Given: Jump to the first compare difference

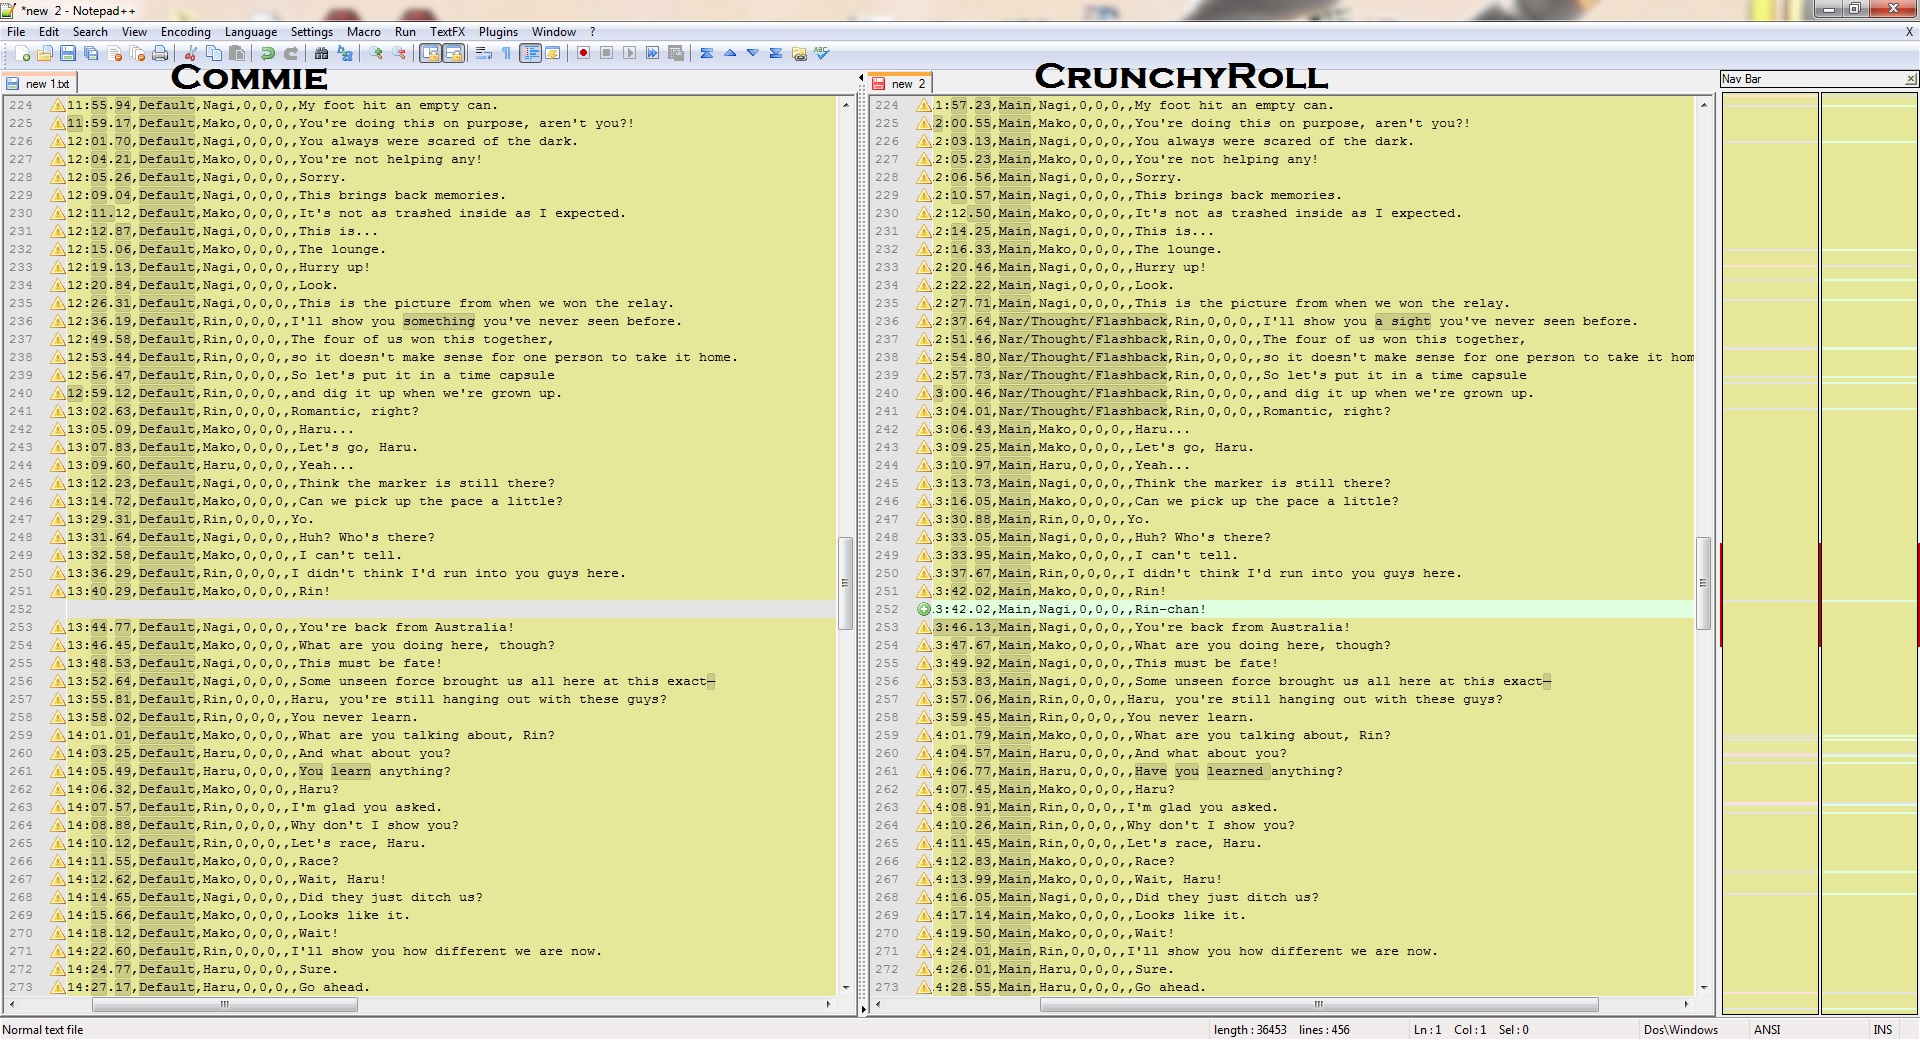Looking at the screenshot, I should [x=707, y=53].
